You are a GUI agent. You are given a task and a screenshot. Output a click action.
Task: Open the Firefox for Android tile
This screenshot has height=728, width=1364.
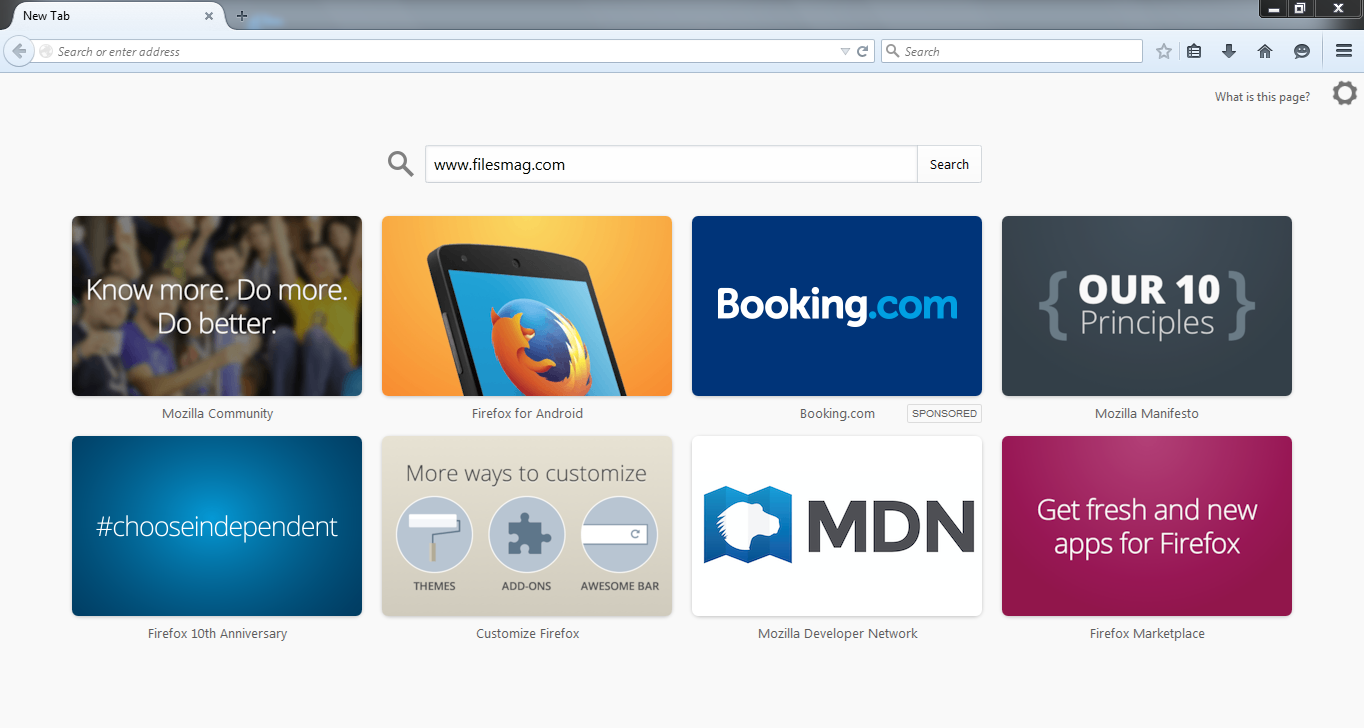(x=527, y=306)
